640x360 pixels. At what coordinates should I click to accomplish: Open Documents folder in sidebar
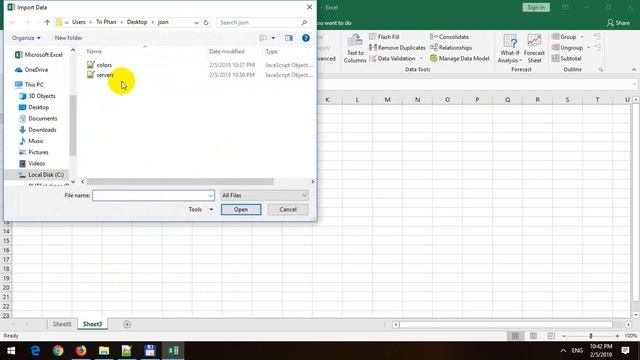coord(38,118)
